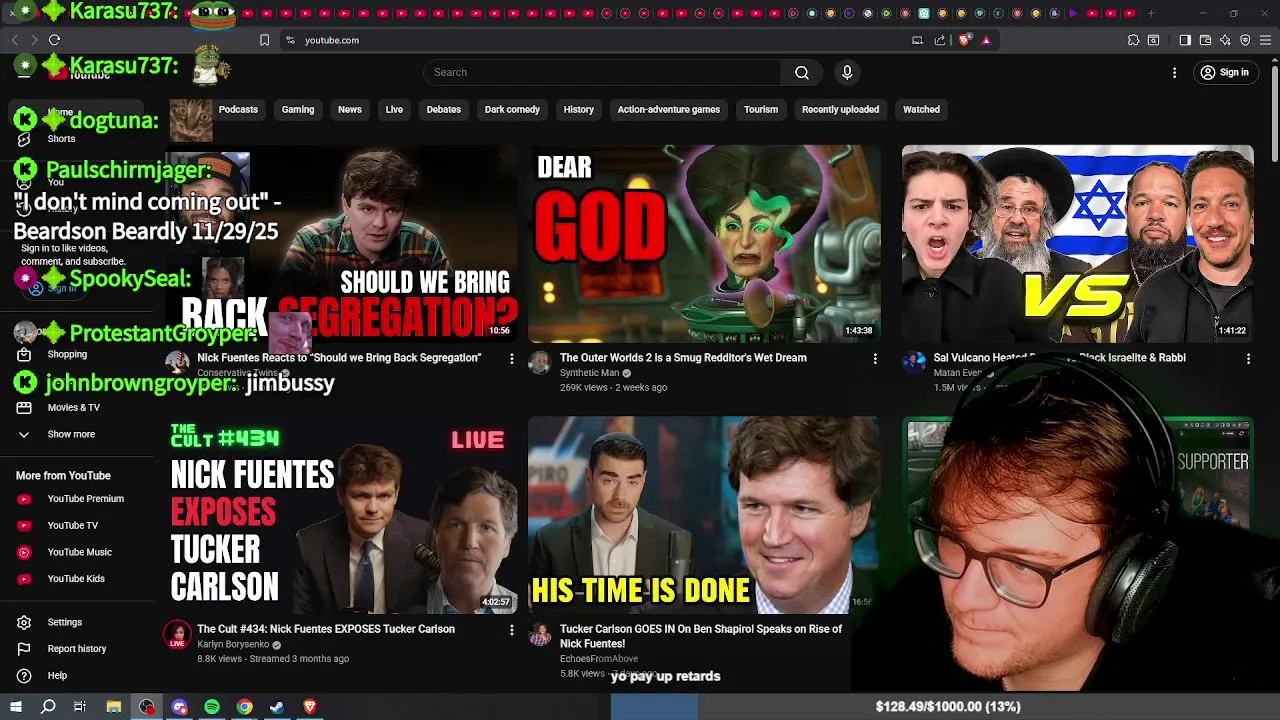Open the browser hamburger main menu
This screenshot has height=720, width=1280.
click(x=1265, y=40)
